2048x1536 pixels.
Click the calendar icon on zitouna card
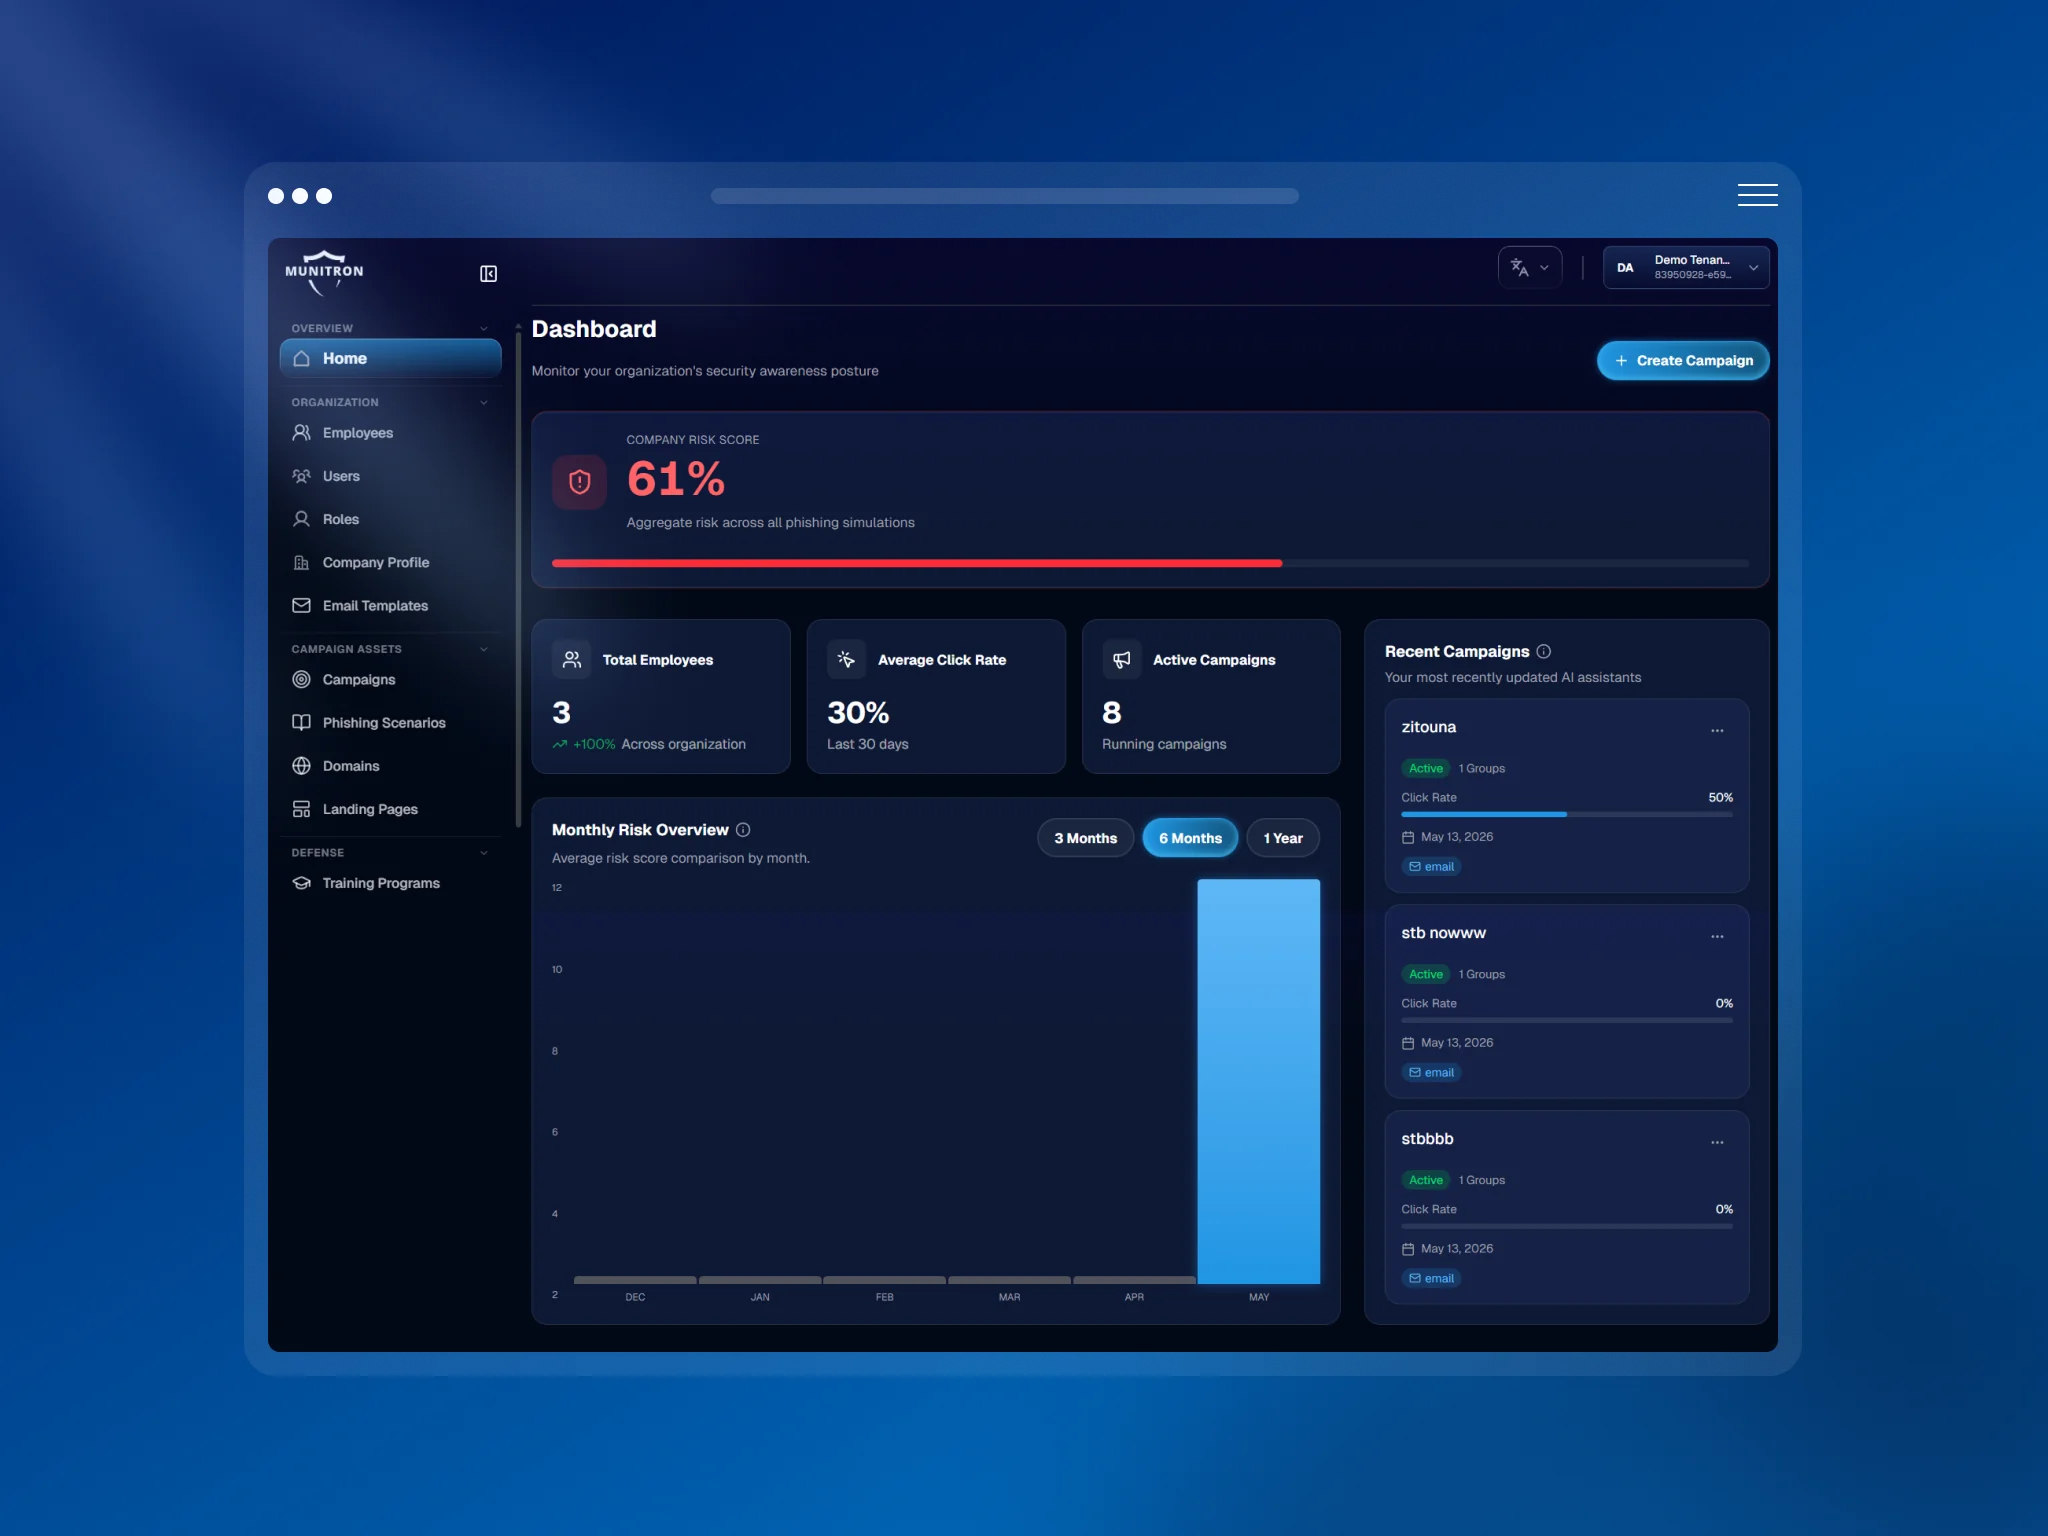[1408, 838]
